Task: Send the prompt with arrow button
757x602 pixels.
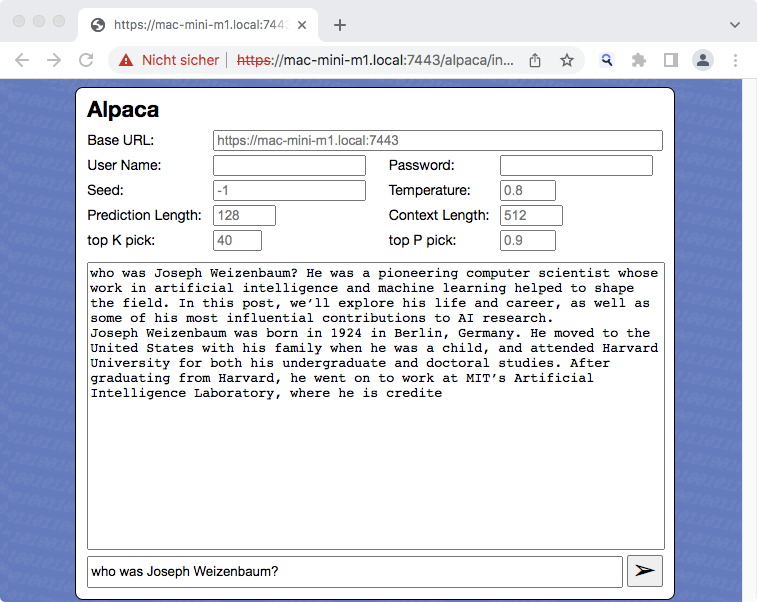Action: [645, 571]
